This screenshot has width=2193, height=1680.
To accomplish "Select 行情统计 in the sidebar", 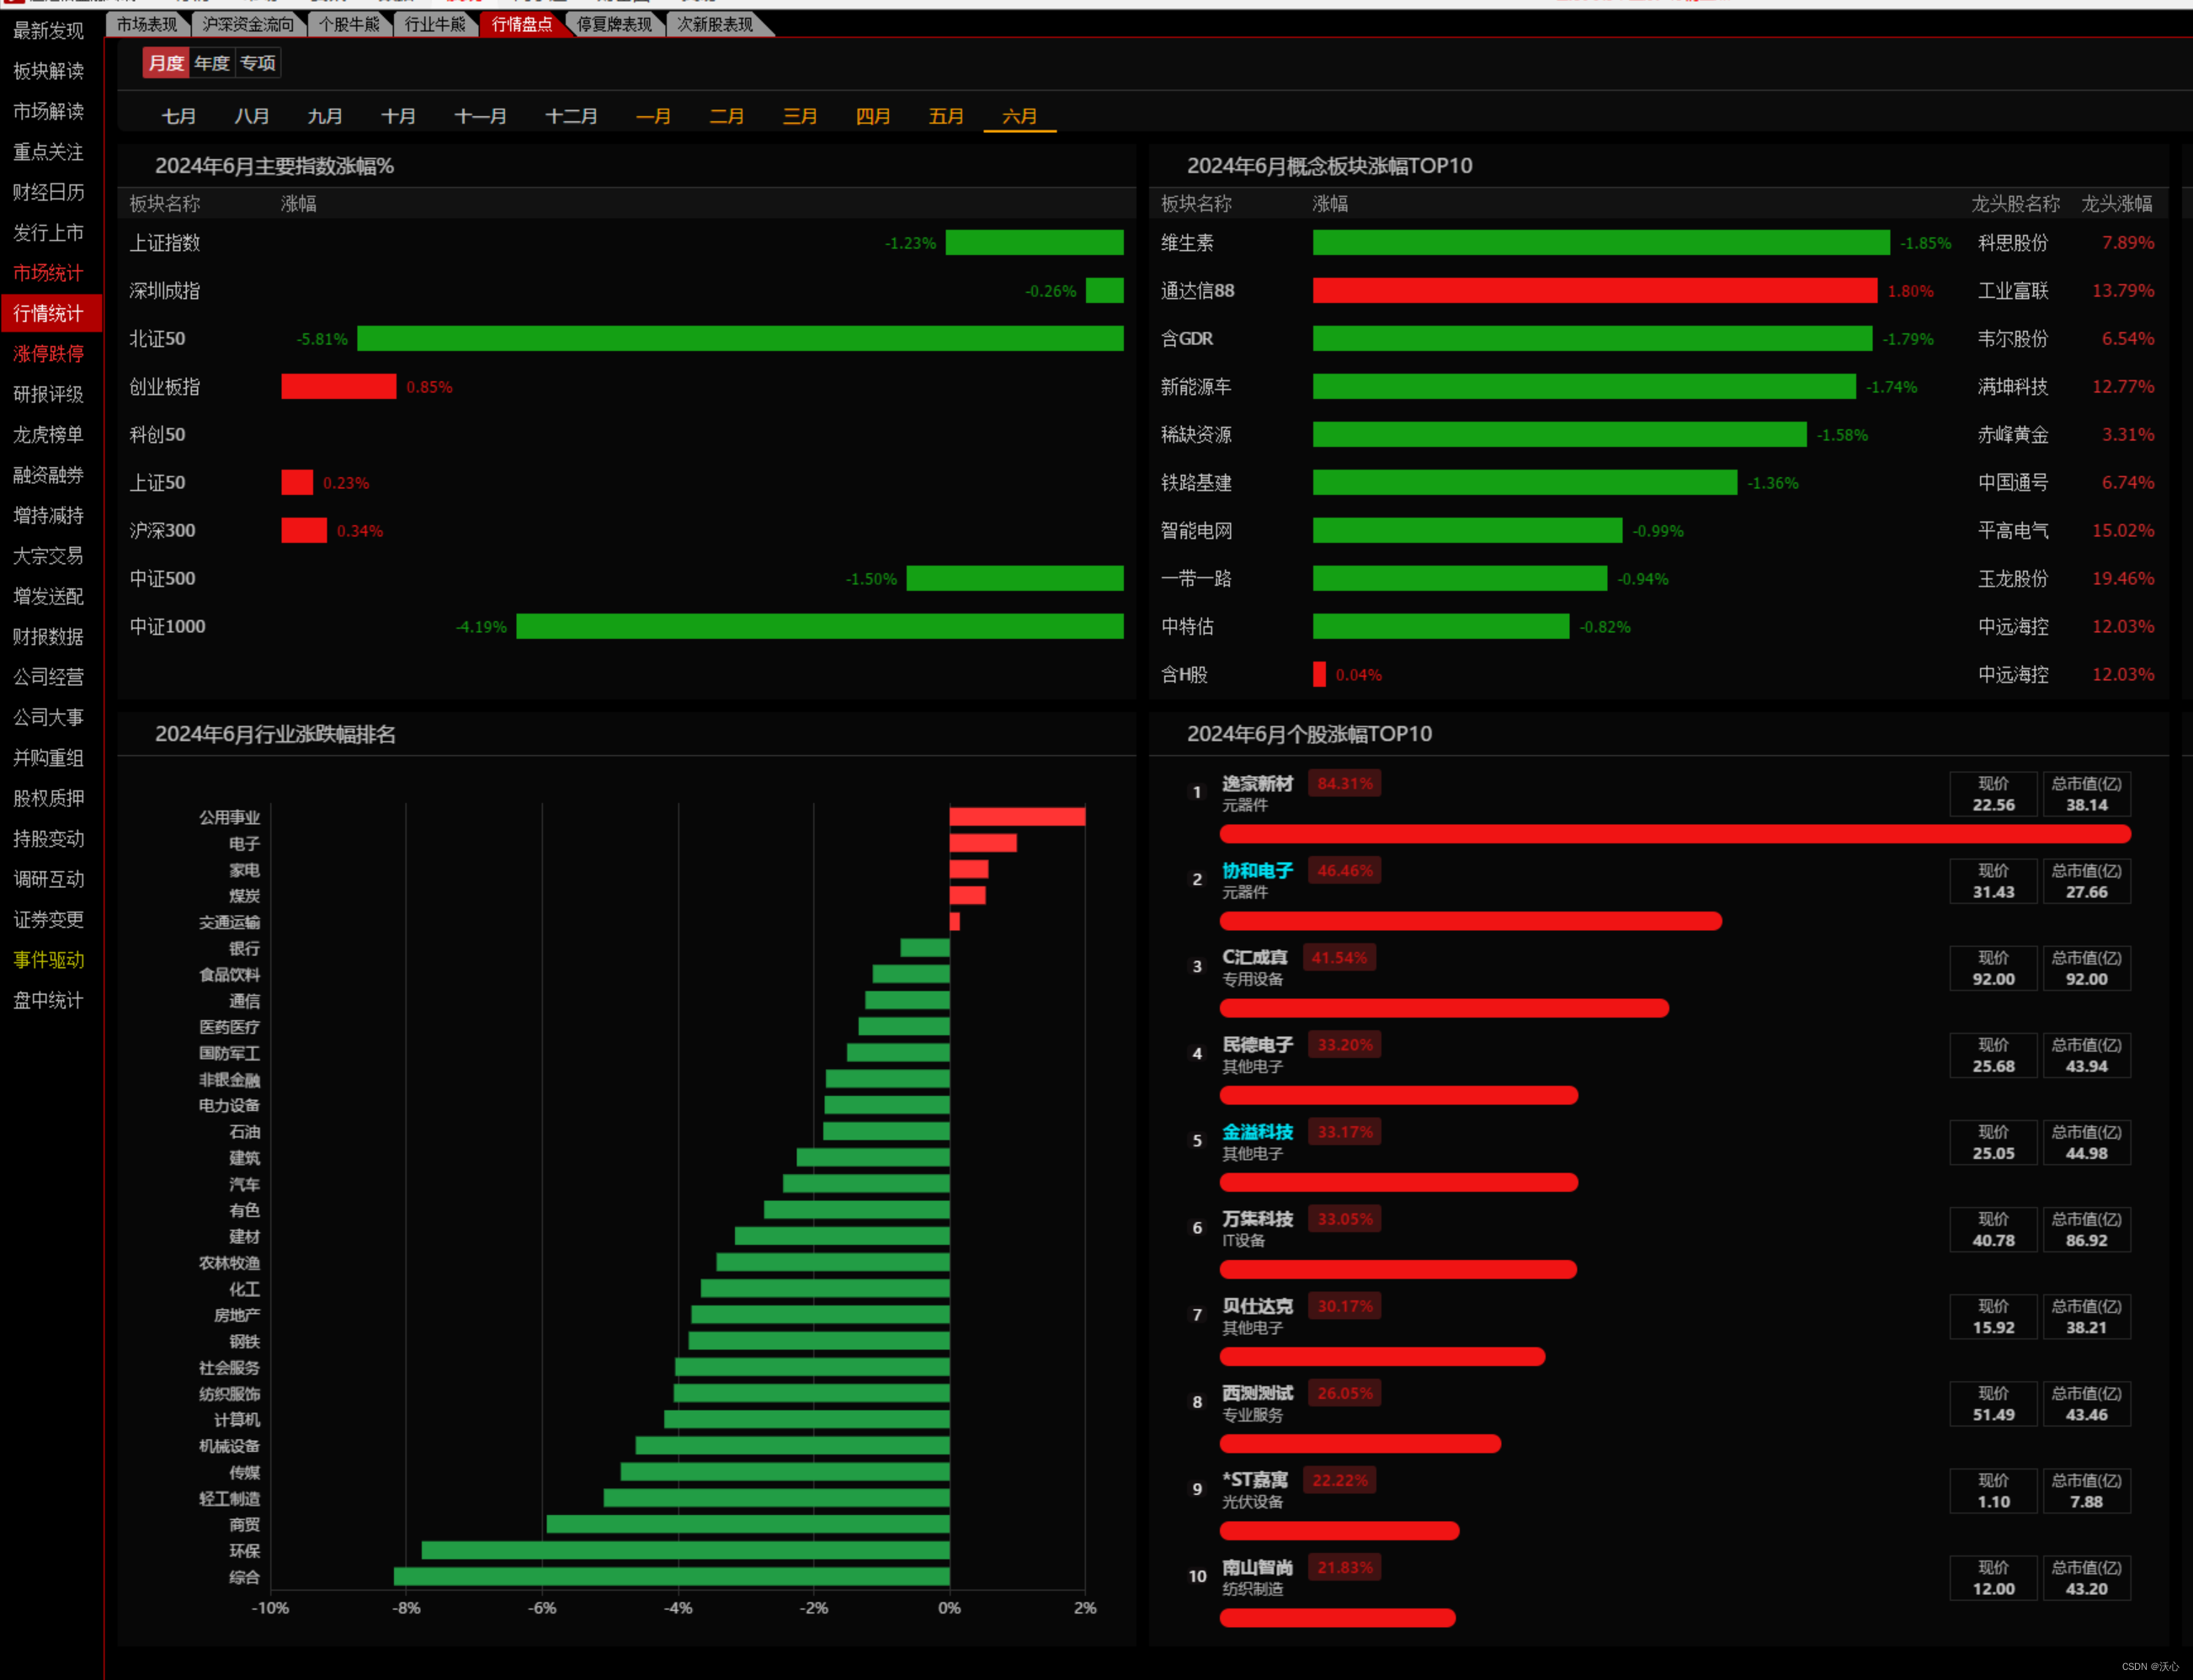I will [x=51, y=313].
